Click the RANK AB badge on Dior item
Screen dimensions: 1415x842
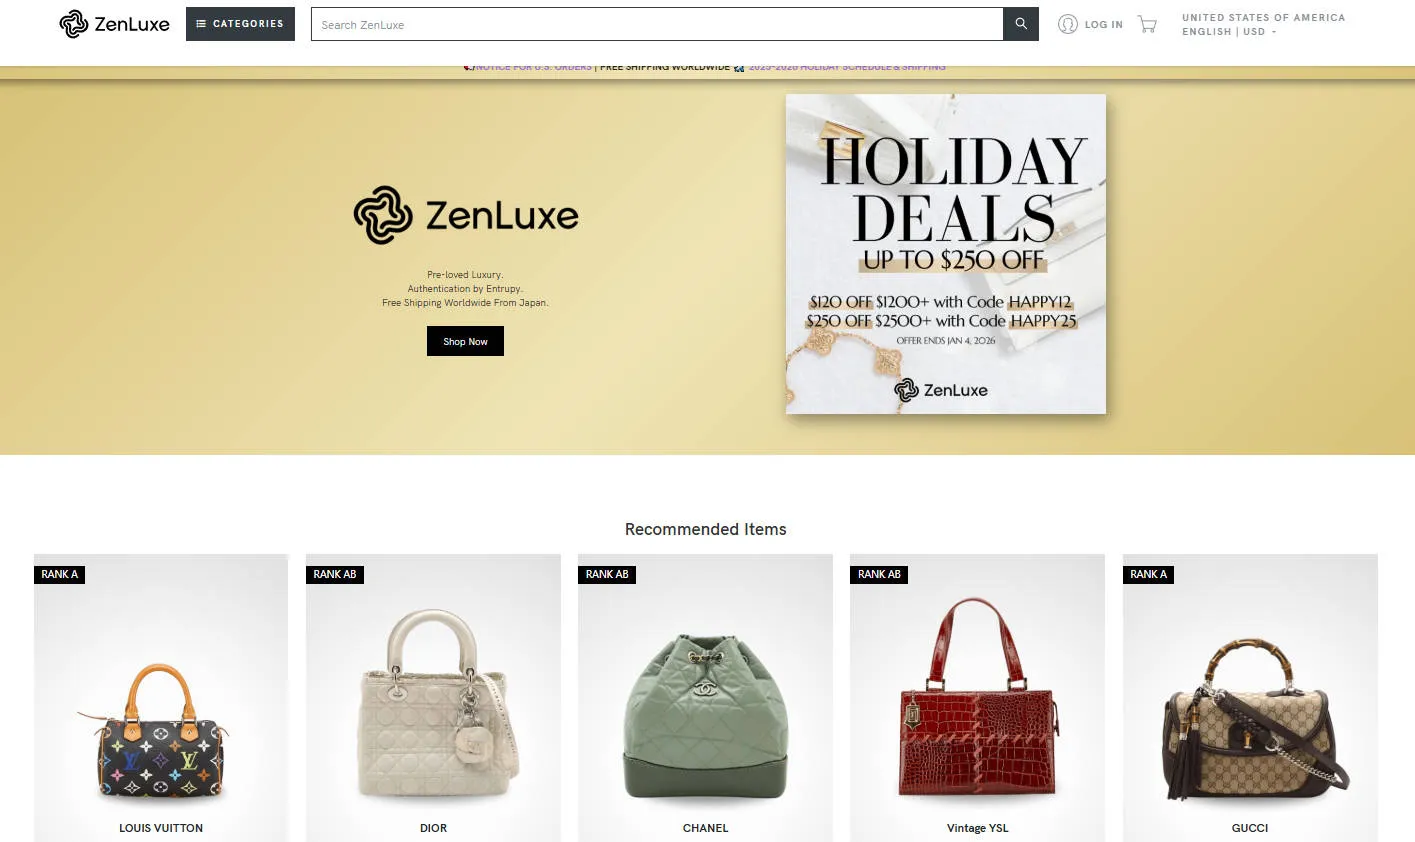335,574
